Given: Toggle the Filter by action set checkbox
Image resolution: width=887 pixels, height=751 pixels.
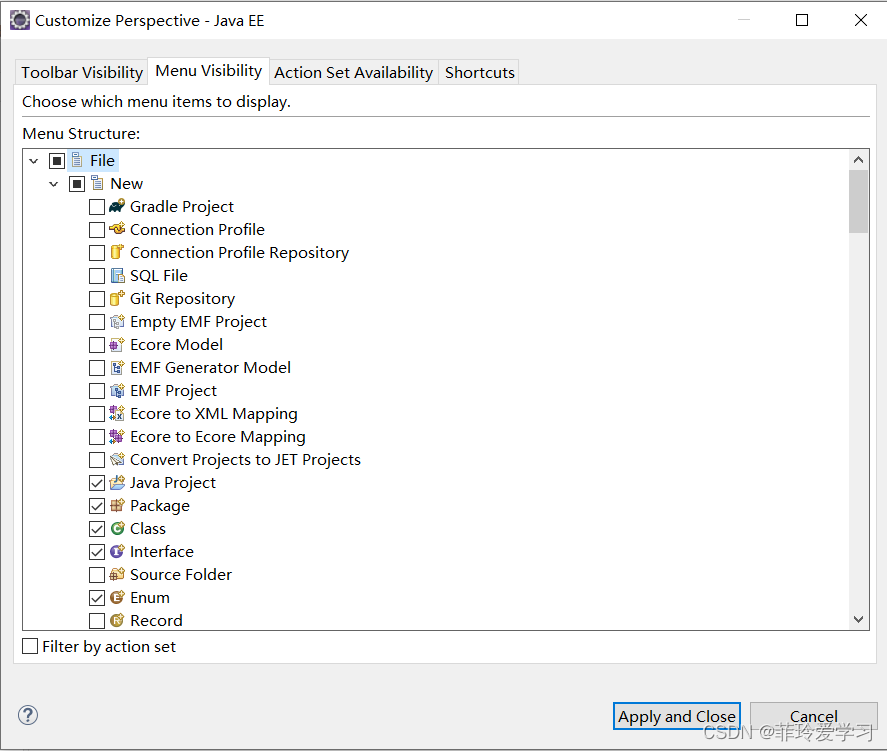Looking at the screenshot, I should point(30,646).
